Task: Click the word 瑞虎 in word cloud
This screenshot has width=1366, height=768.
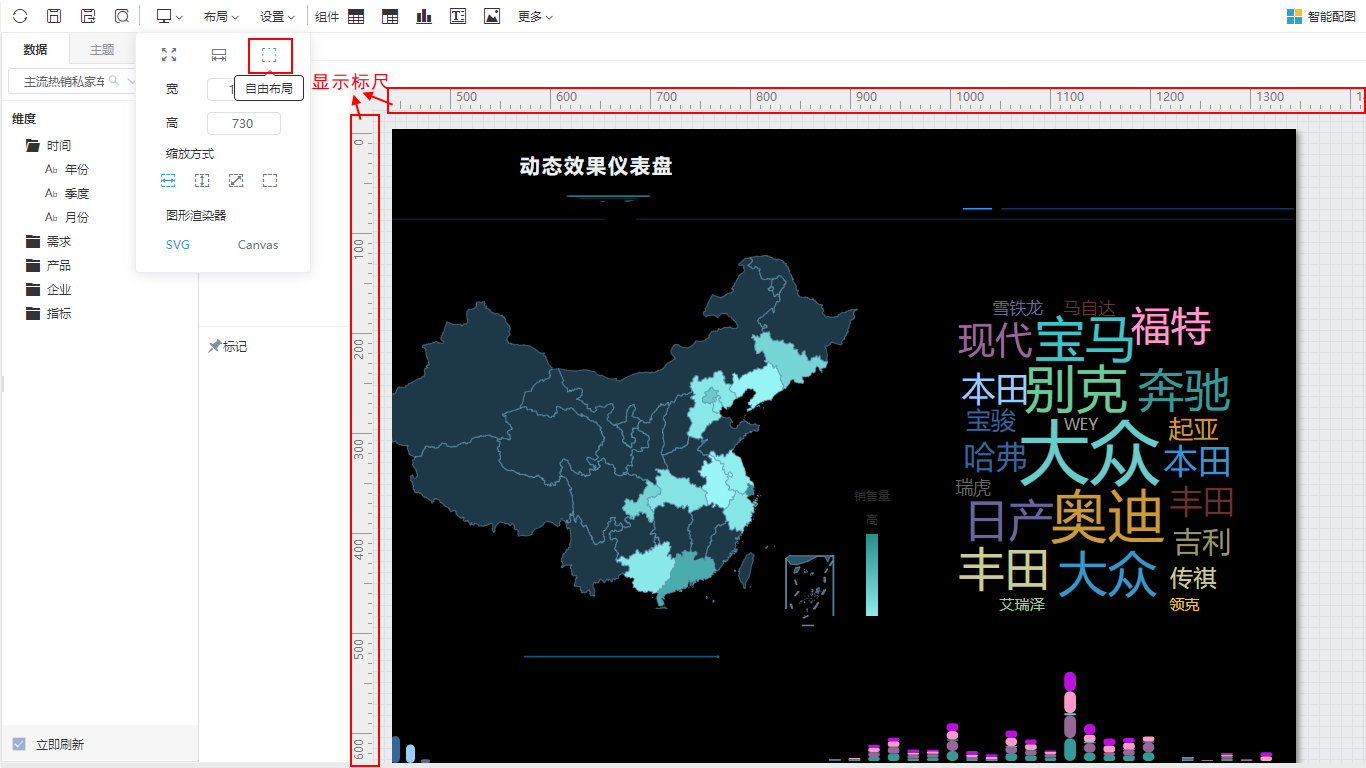Action: point(973,487)
